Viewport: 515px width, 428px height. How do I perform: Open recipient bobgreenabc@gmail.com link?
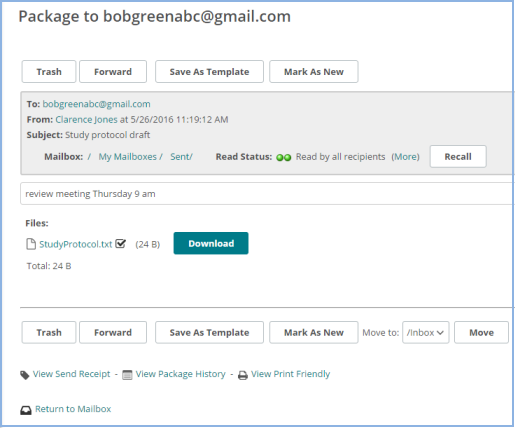click(x=96, y=104)
